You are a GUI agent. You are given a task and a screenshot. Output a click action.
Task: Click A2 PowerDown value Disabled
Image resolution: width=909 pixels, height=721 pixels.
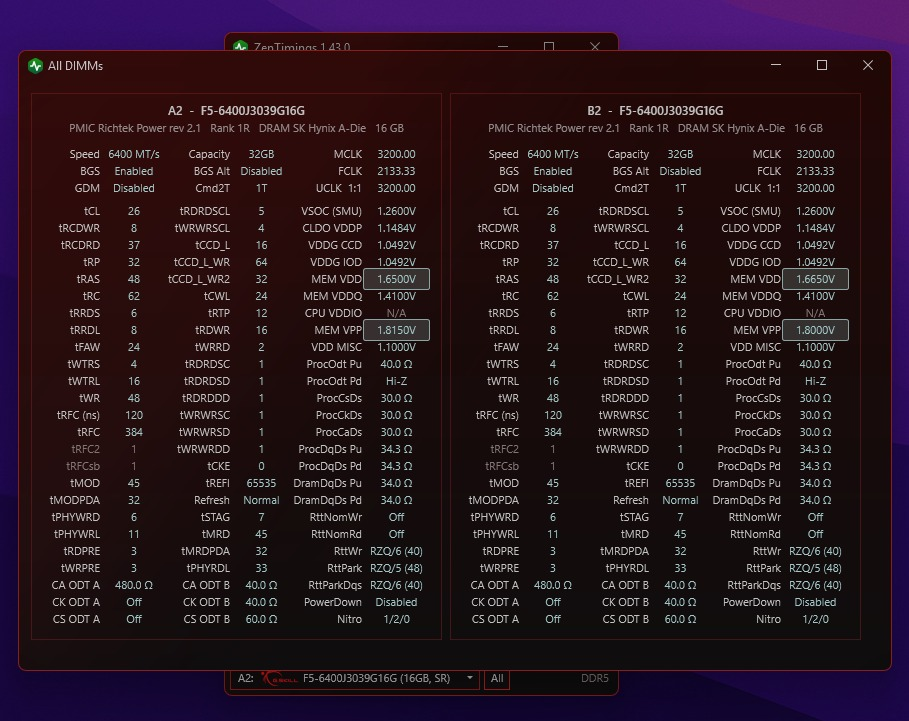[x=396, y=602]
